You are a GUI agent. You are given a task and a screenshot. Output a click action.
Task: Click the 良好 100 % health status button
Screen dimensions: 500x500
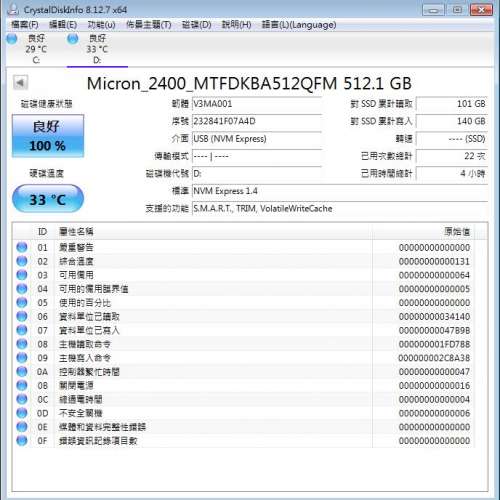point(48,136)
